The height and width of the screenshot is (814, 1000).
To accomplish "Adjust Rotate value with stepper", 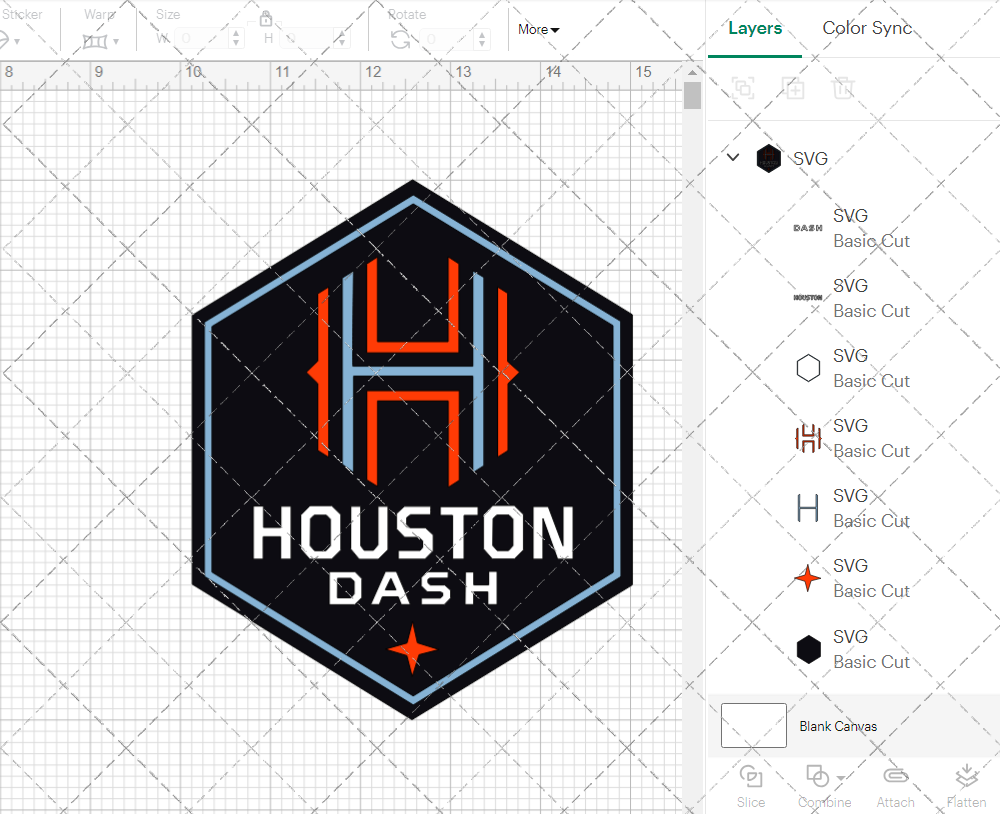I will click(x=482, y=39).
